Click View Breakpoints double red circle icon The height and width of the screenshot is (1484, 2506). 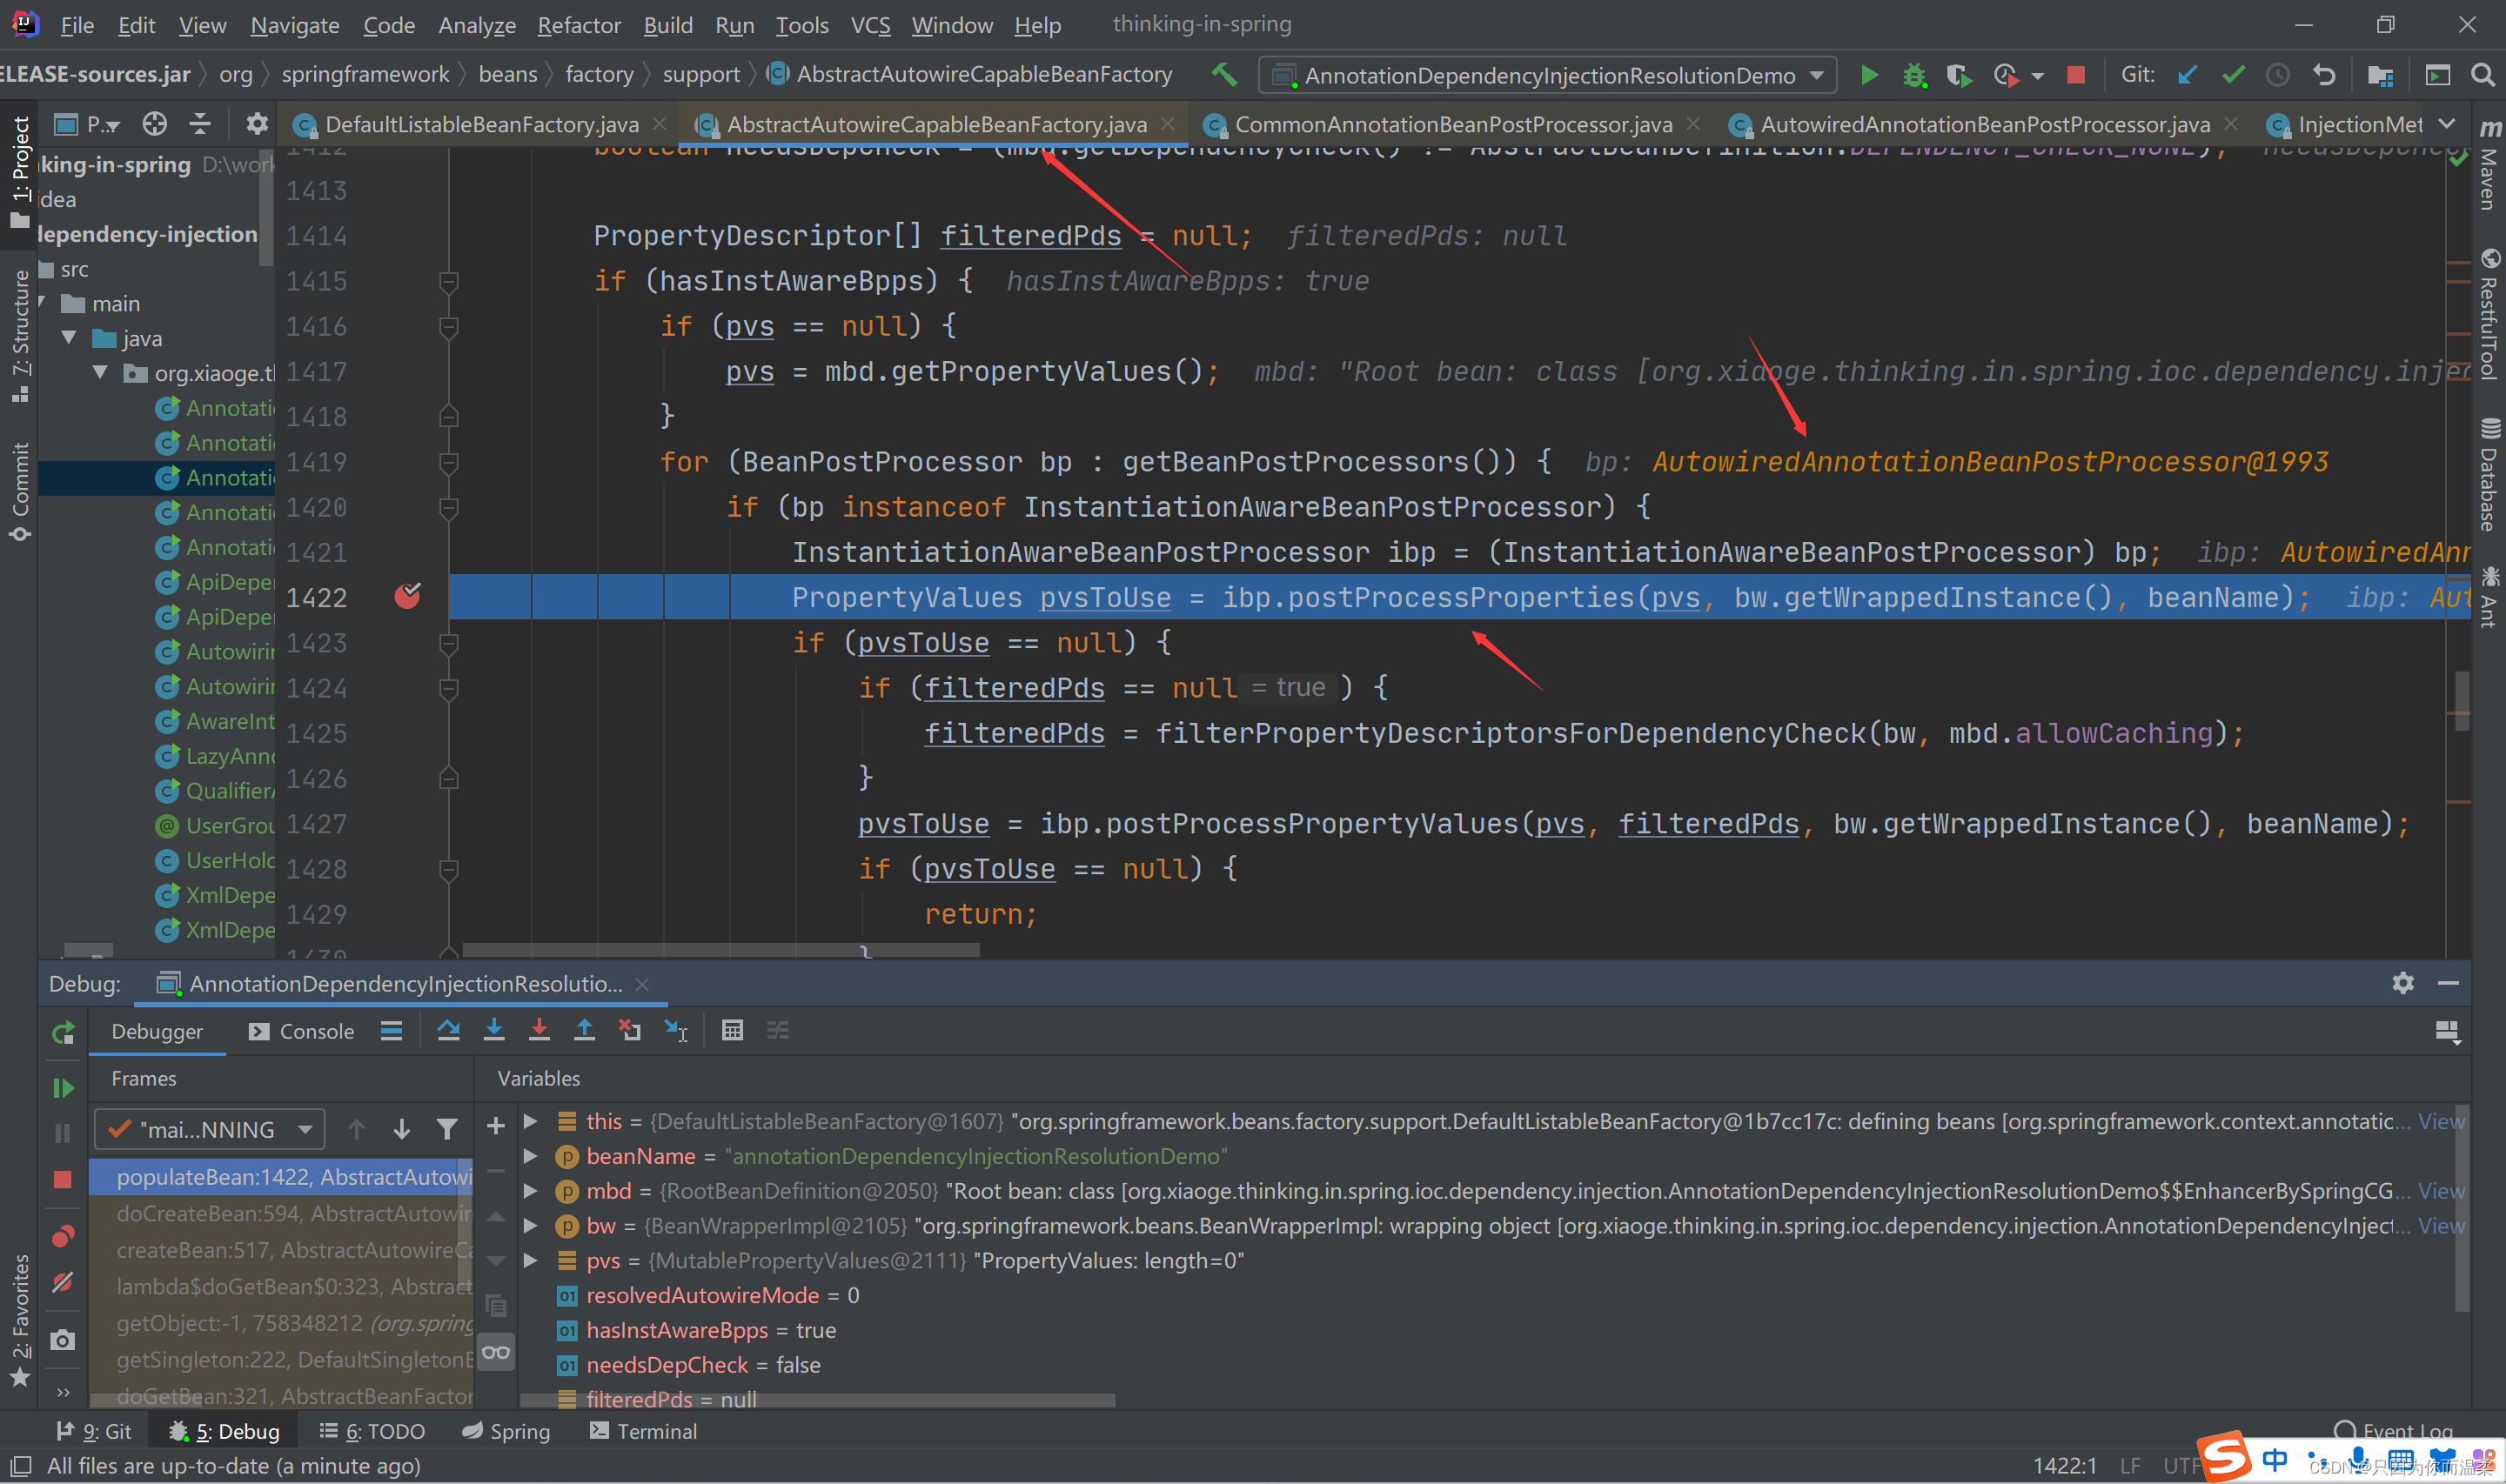63,1236
